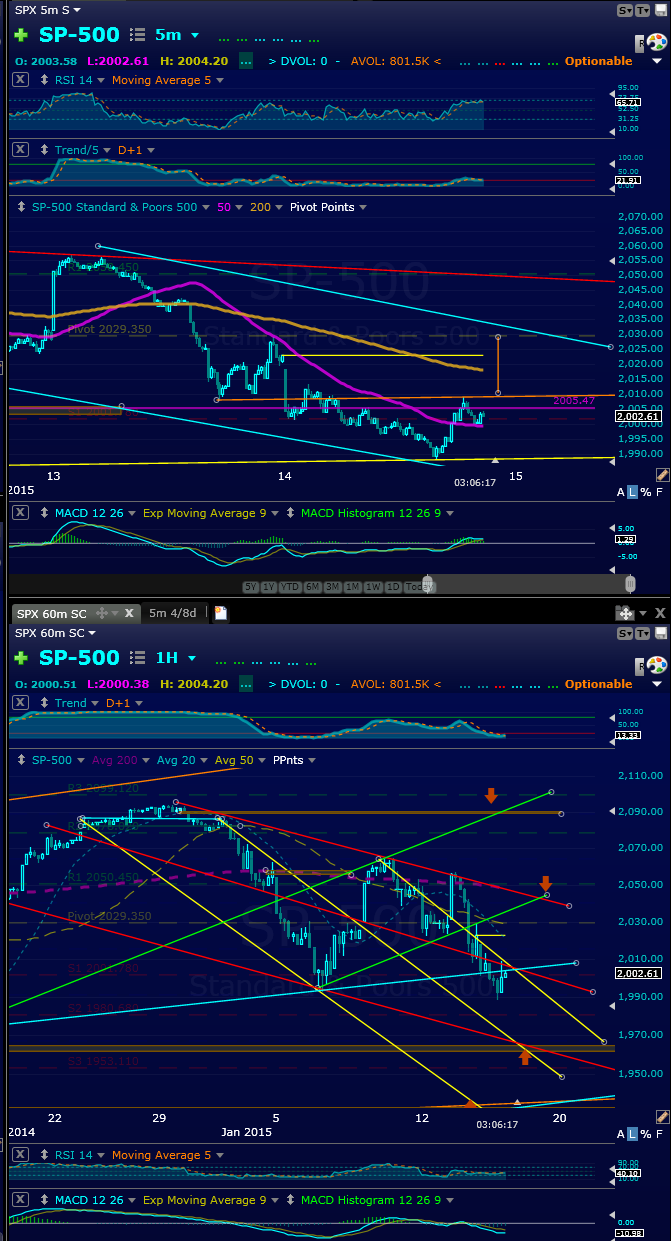Click the green ellipsis box after H: 2004.20 in bottom chart
Screen dimensions: 671x1241
(246, 684)
